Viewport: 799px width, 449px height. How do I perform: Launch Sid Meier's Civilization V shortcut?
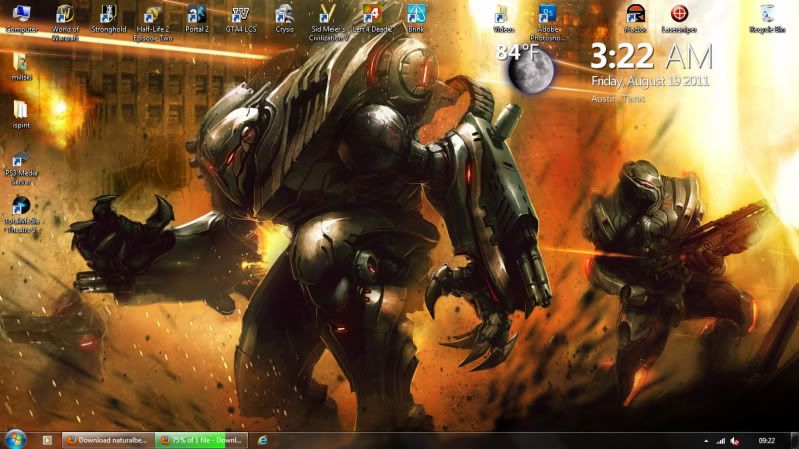329,22
